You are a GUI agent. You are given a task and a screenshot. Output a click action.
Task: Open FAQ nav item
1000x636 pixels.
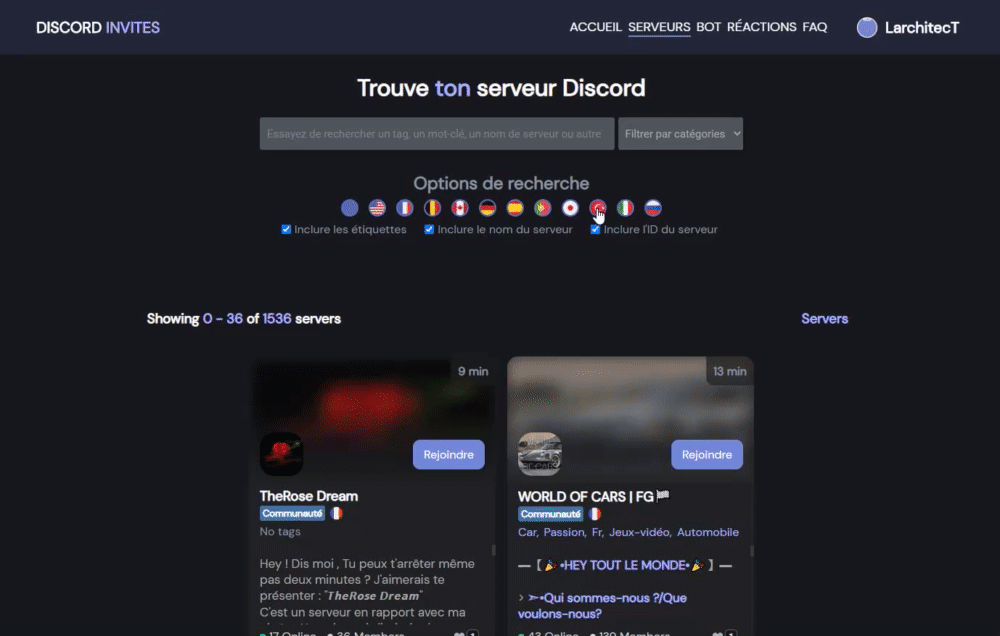coord(814,27)
